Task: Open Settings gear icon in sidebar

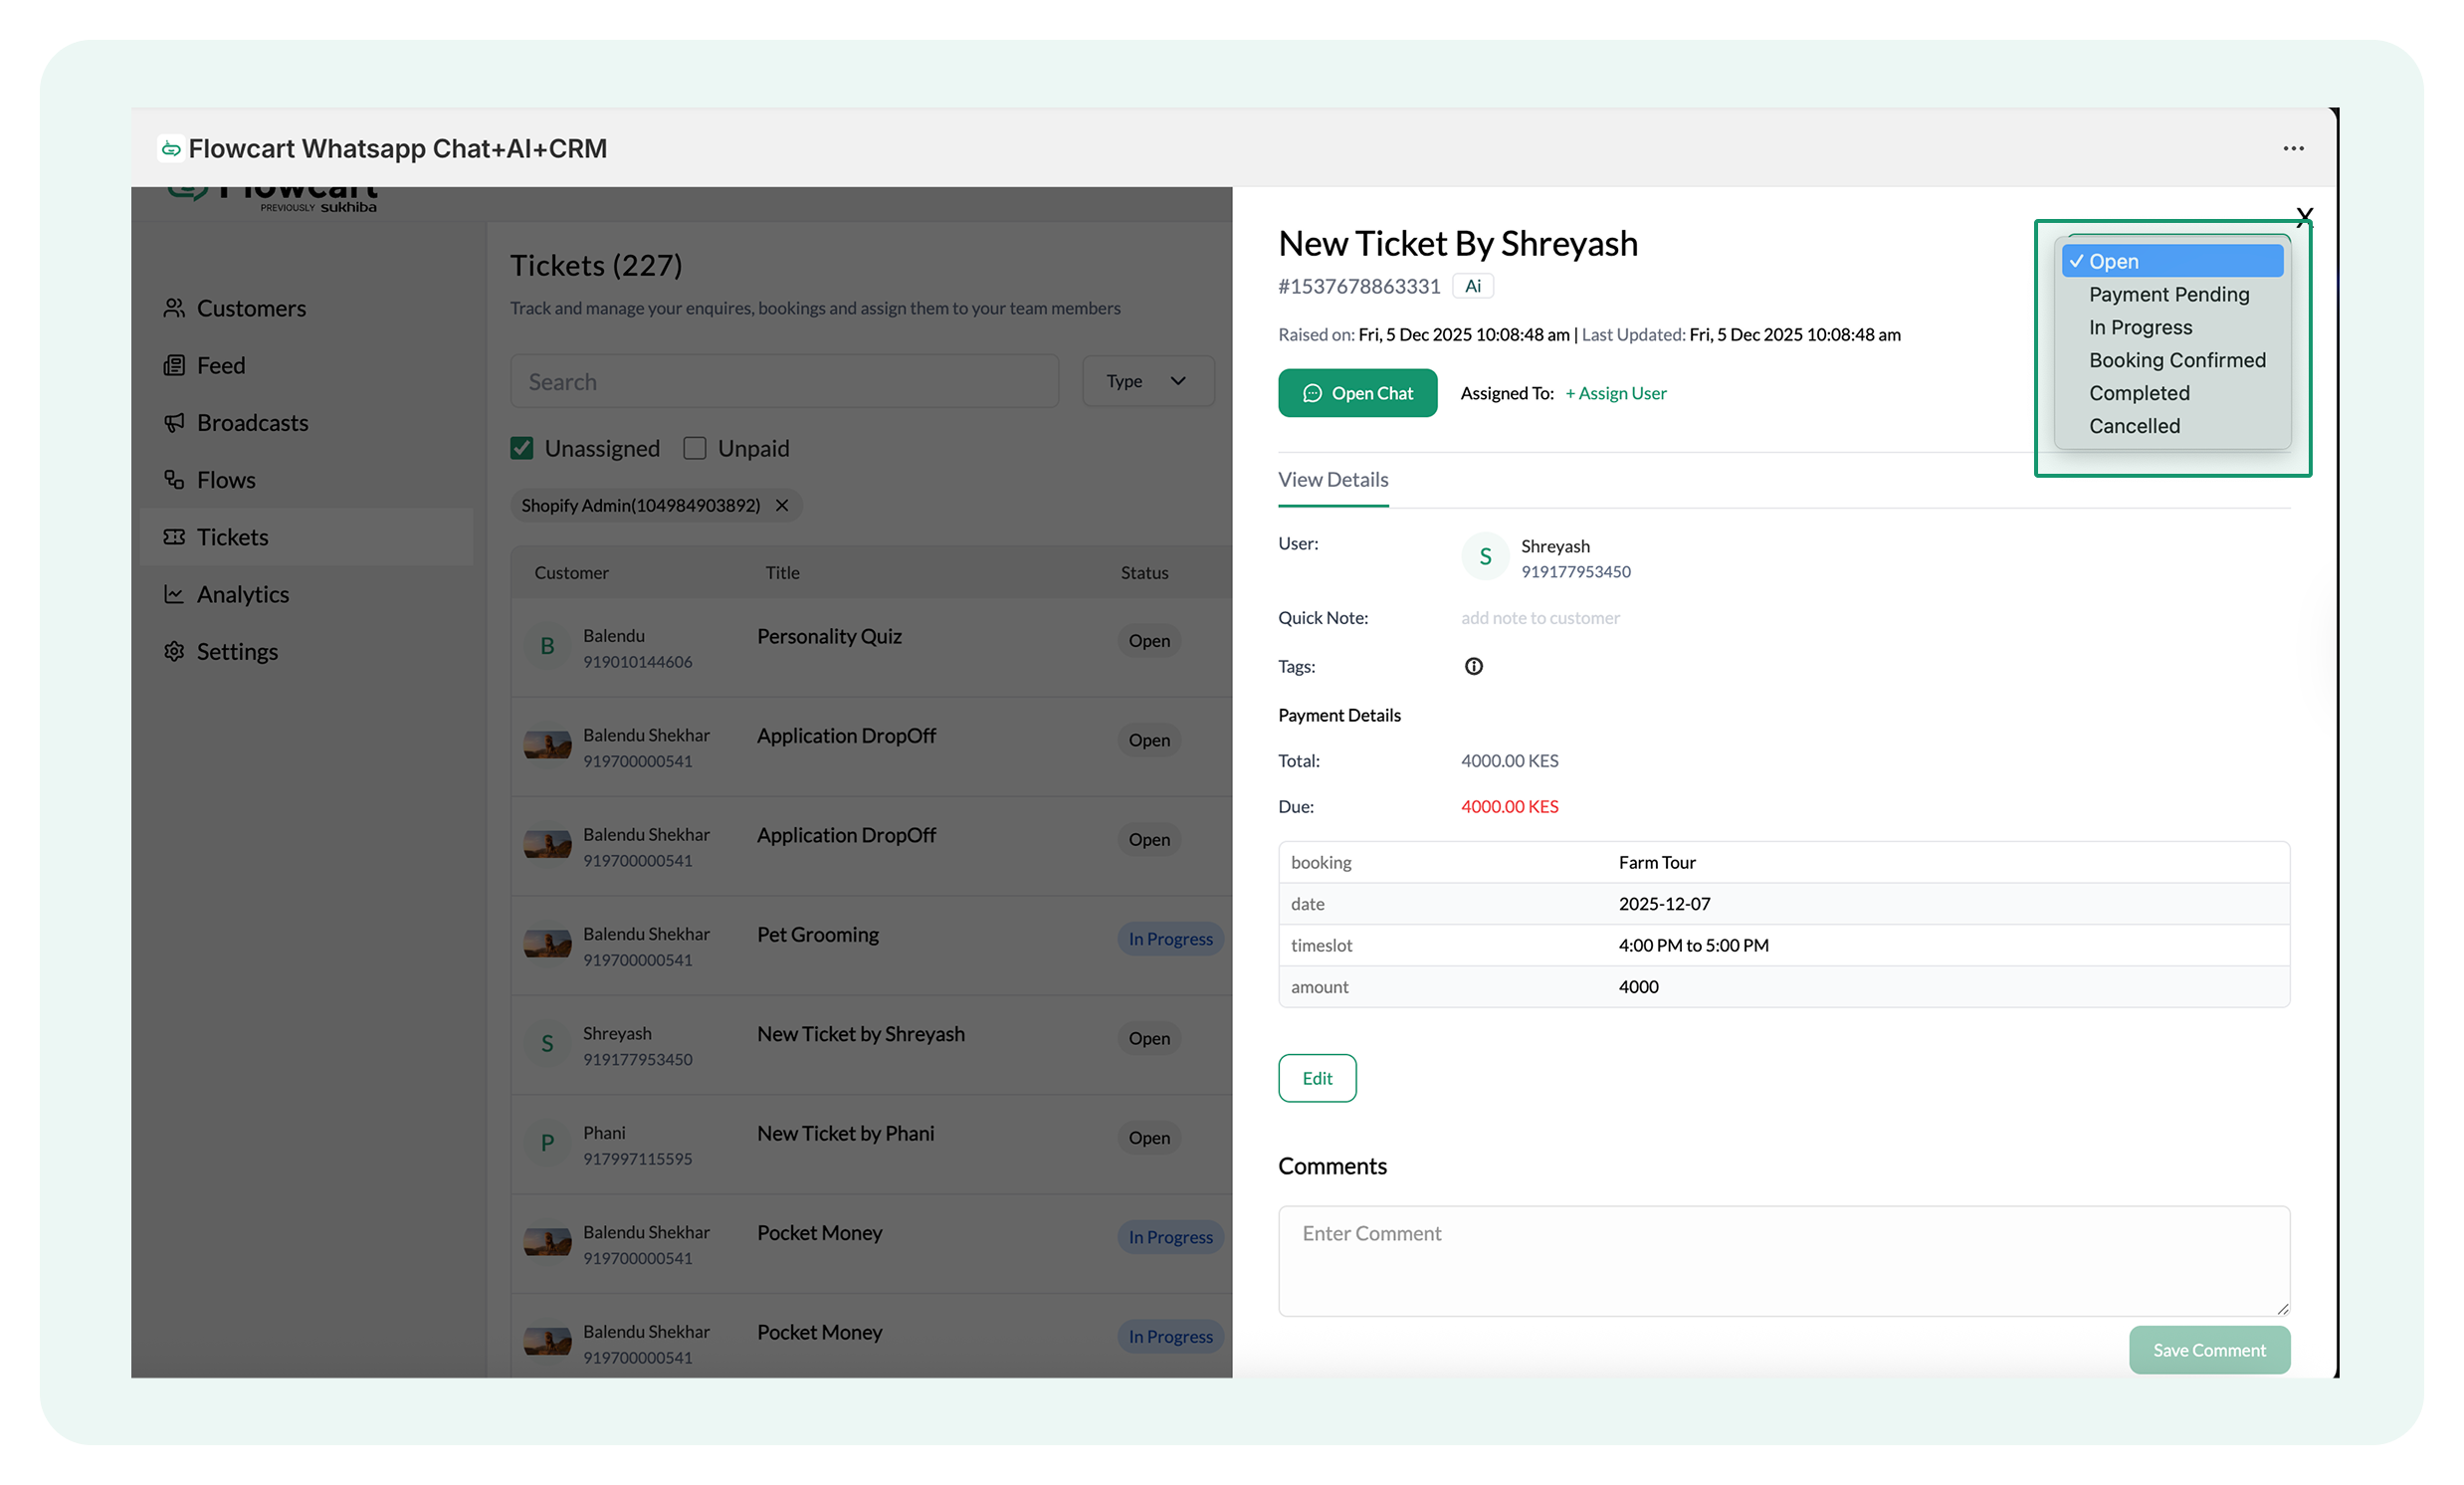Action: (174, 651)
